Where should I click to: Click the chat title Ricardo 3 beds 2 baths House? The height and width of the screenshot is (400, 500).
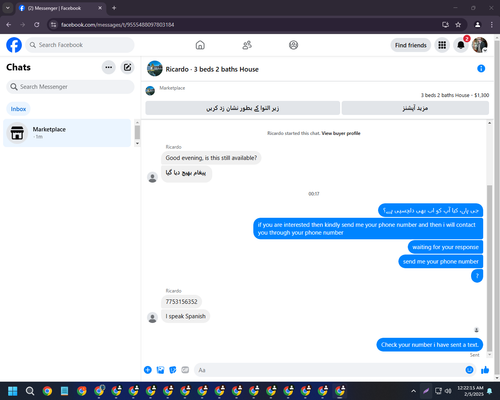pyautogui.click(x=212, y=69)
